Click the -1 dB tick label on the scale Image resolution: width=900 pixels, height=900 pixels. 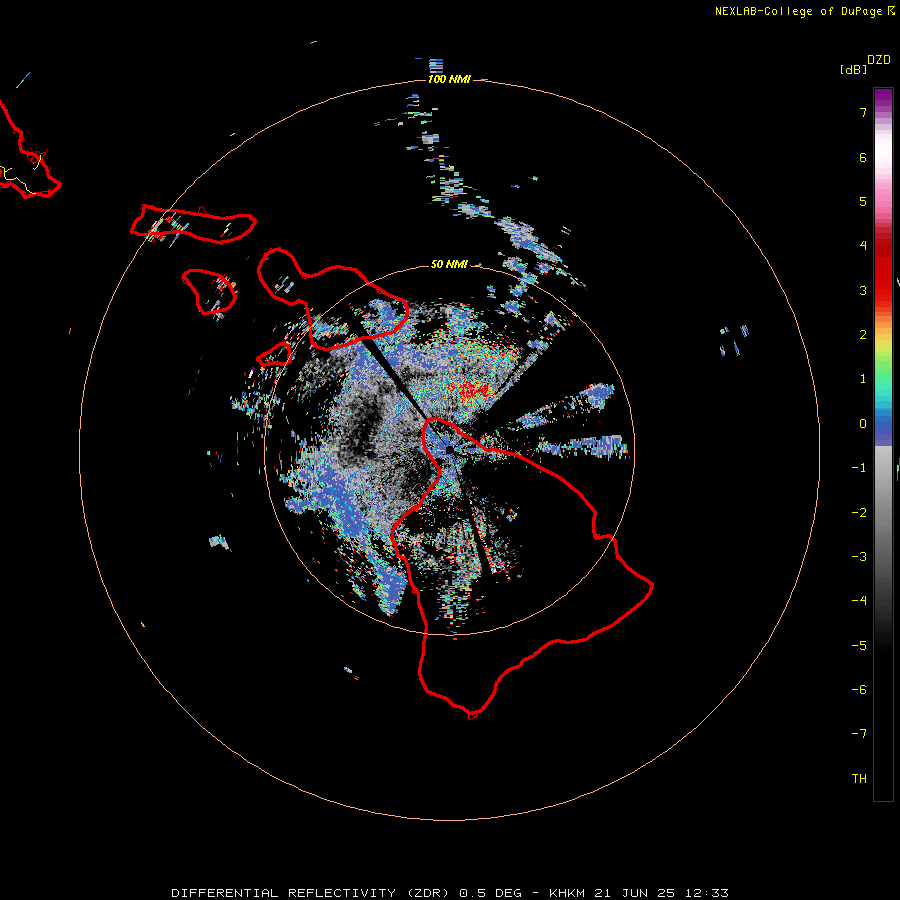click(x=859, y=468)
